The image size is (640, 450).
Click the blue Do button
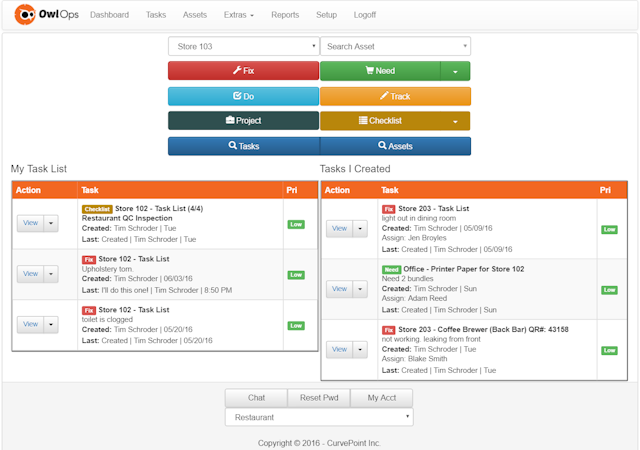(244, 96)
